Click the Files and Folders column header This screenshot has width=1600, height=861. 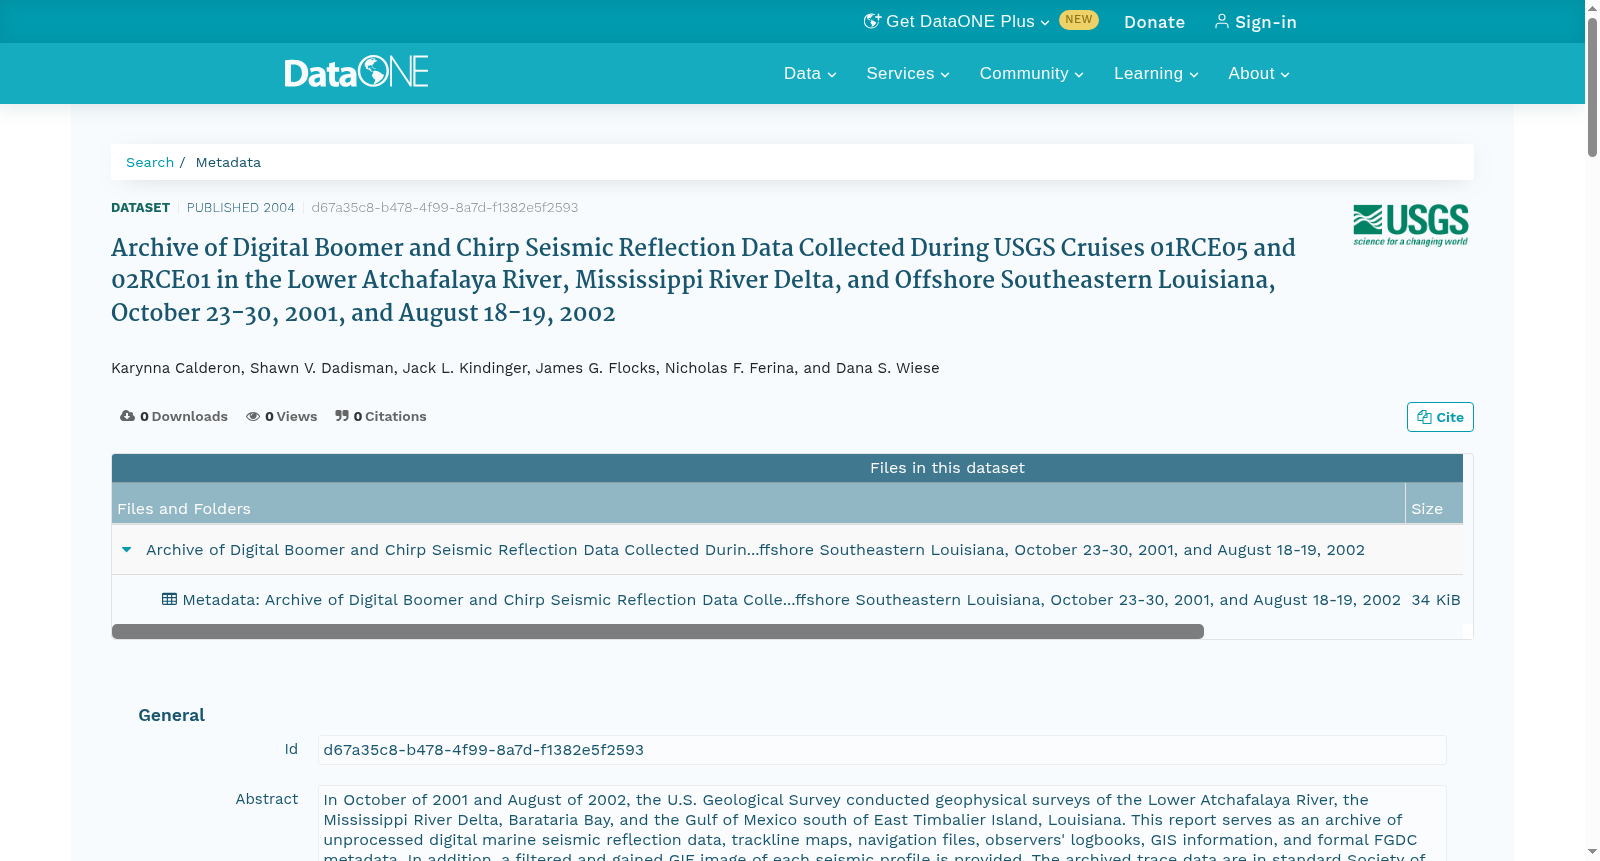[x=758, y=503]
